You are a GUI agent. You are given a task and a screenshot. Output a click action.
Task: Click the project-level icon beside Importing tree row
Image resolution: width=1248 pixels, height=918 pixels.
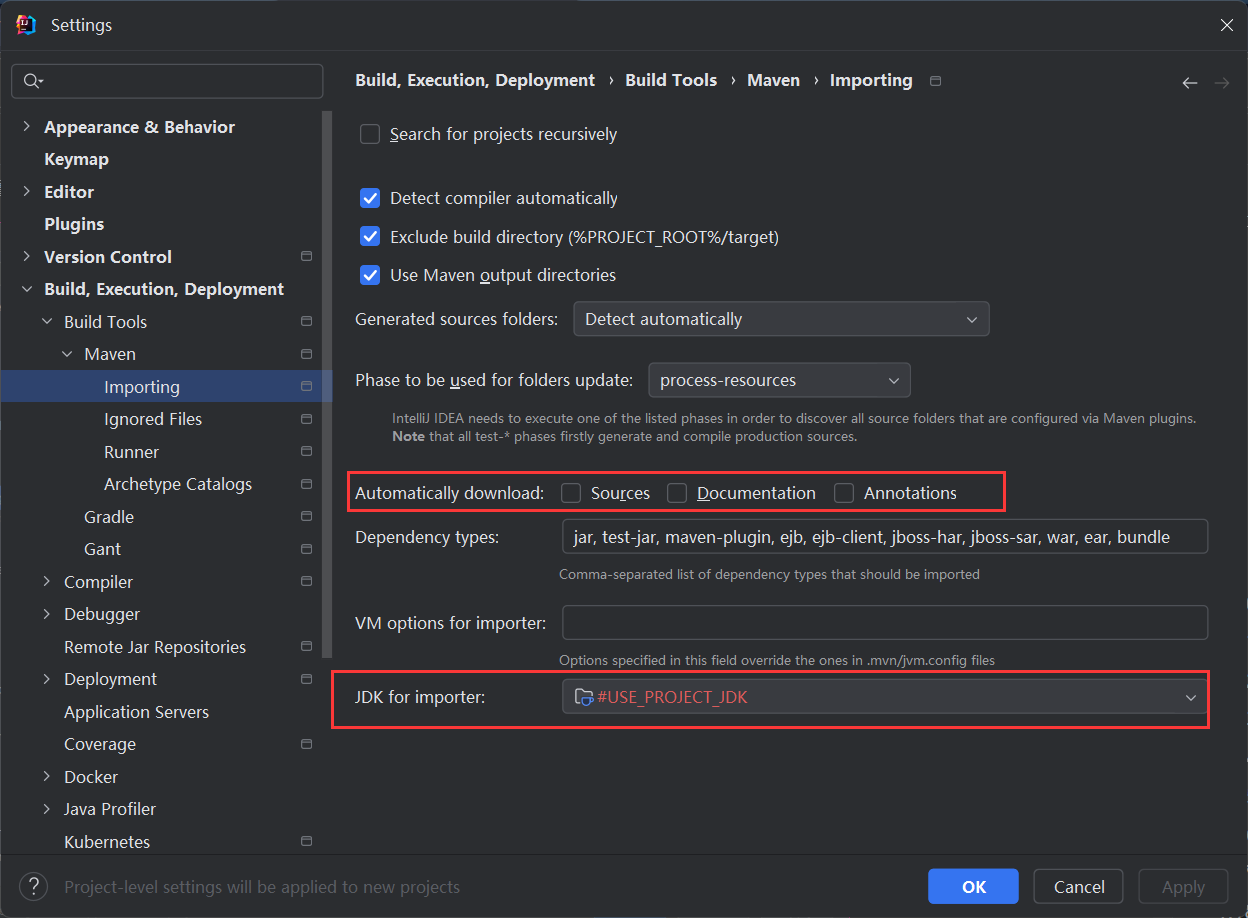(306, 387)
